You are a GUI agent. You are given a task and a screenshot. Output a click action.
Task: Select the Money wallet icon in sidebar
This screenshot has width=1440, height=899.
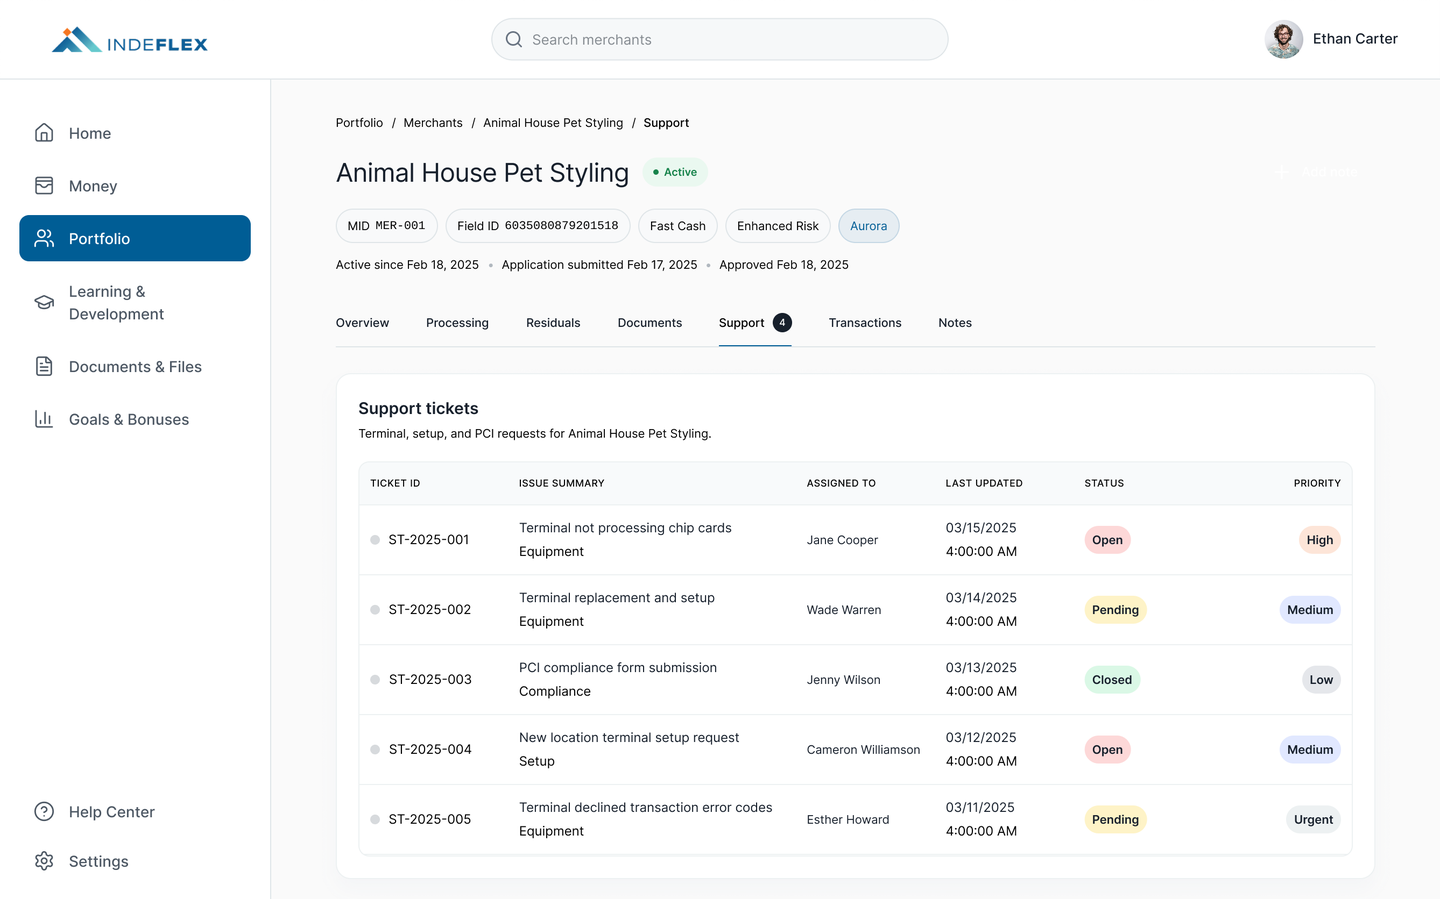[x=44, y=186]
